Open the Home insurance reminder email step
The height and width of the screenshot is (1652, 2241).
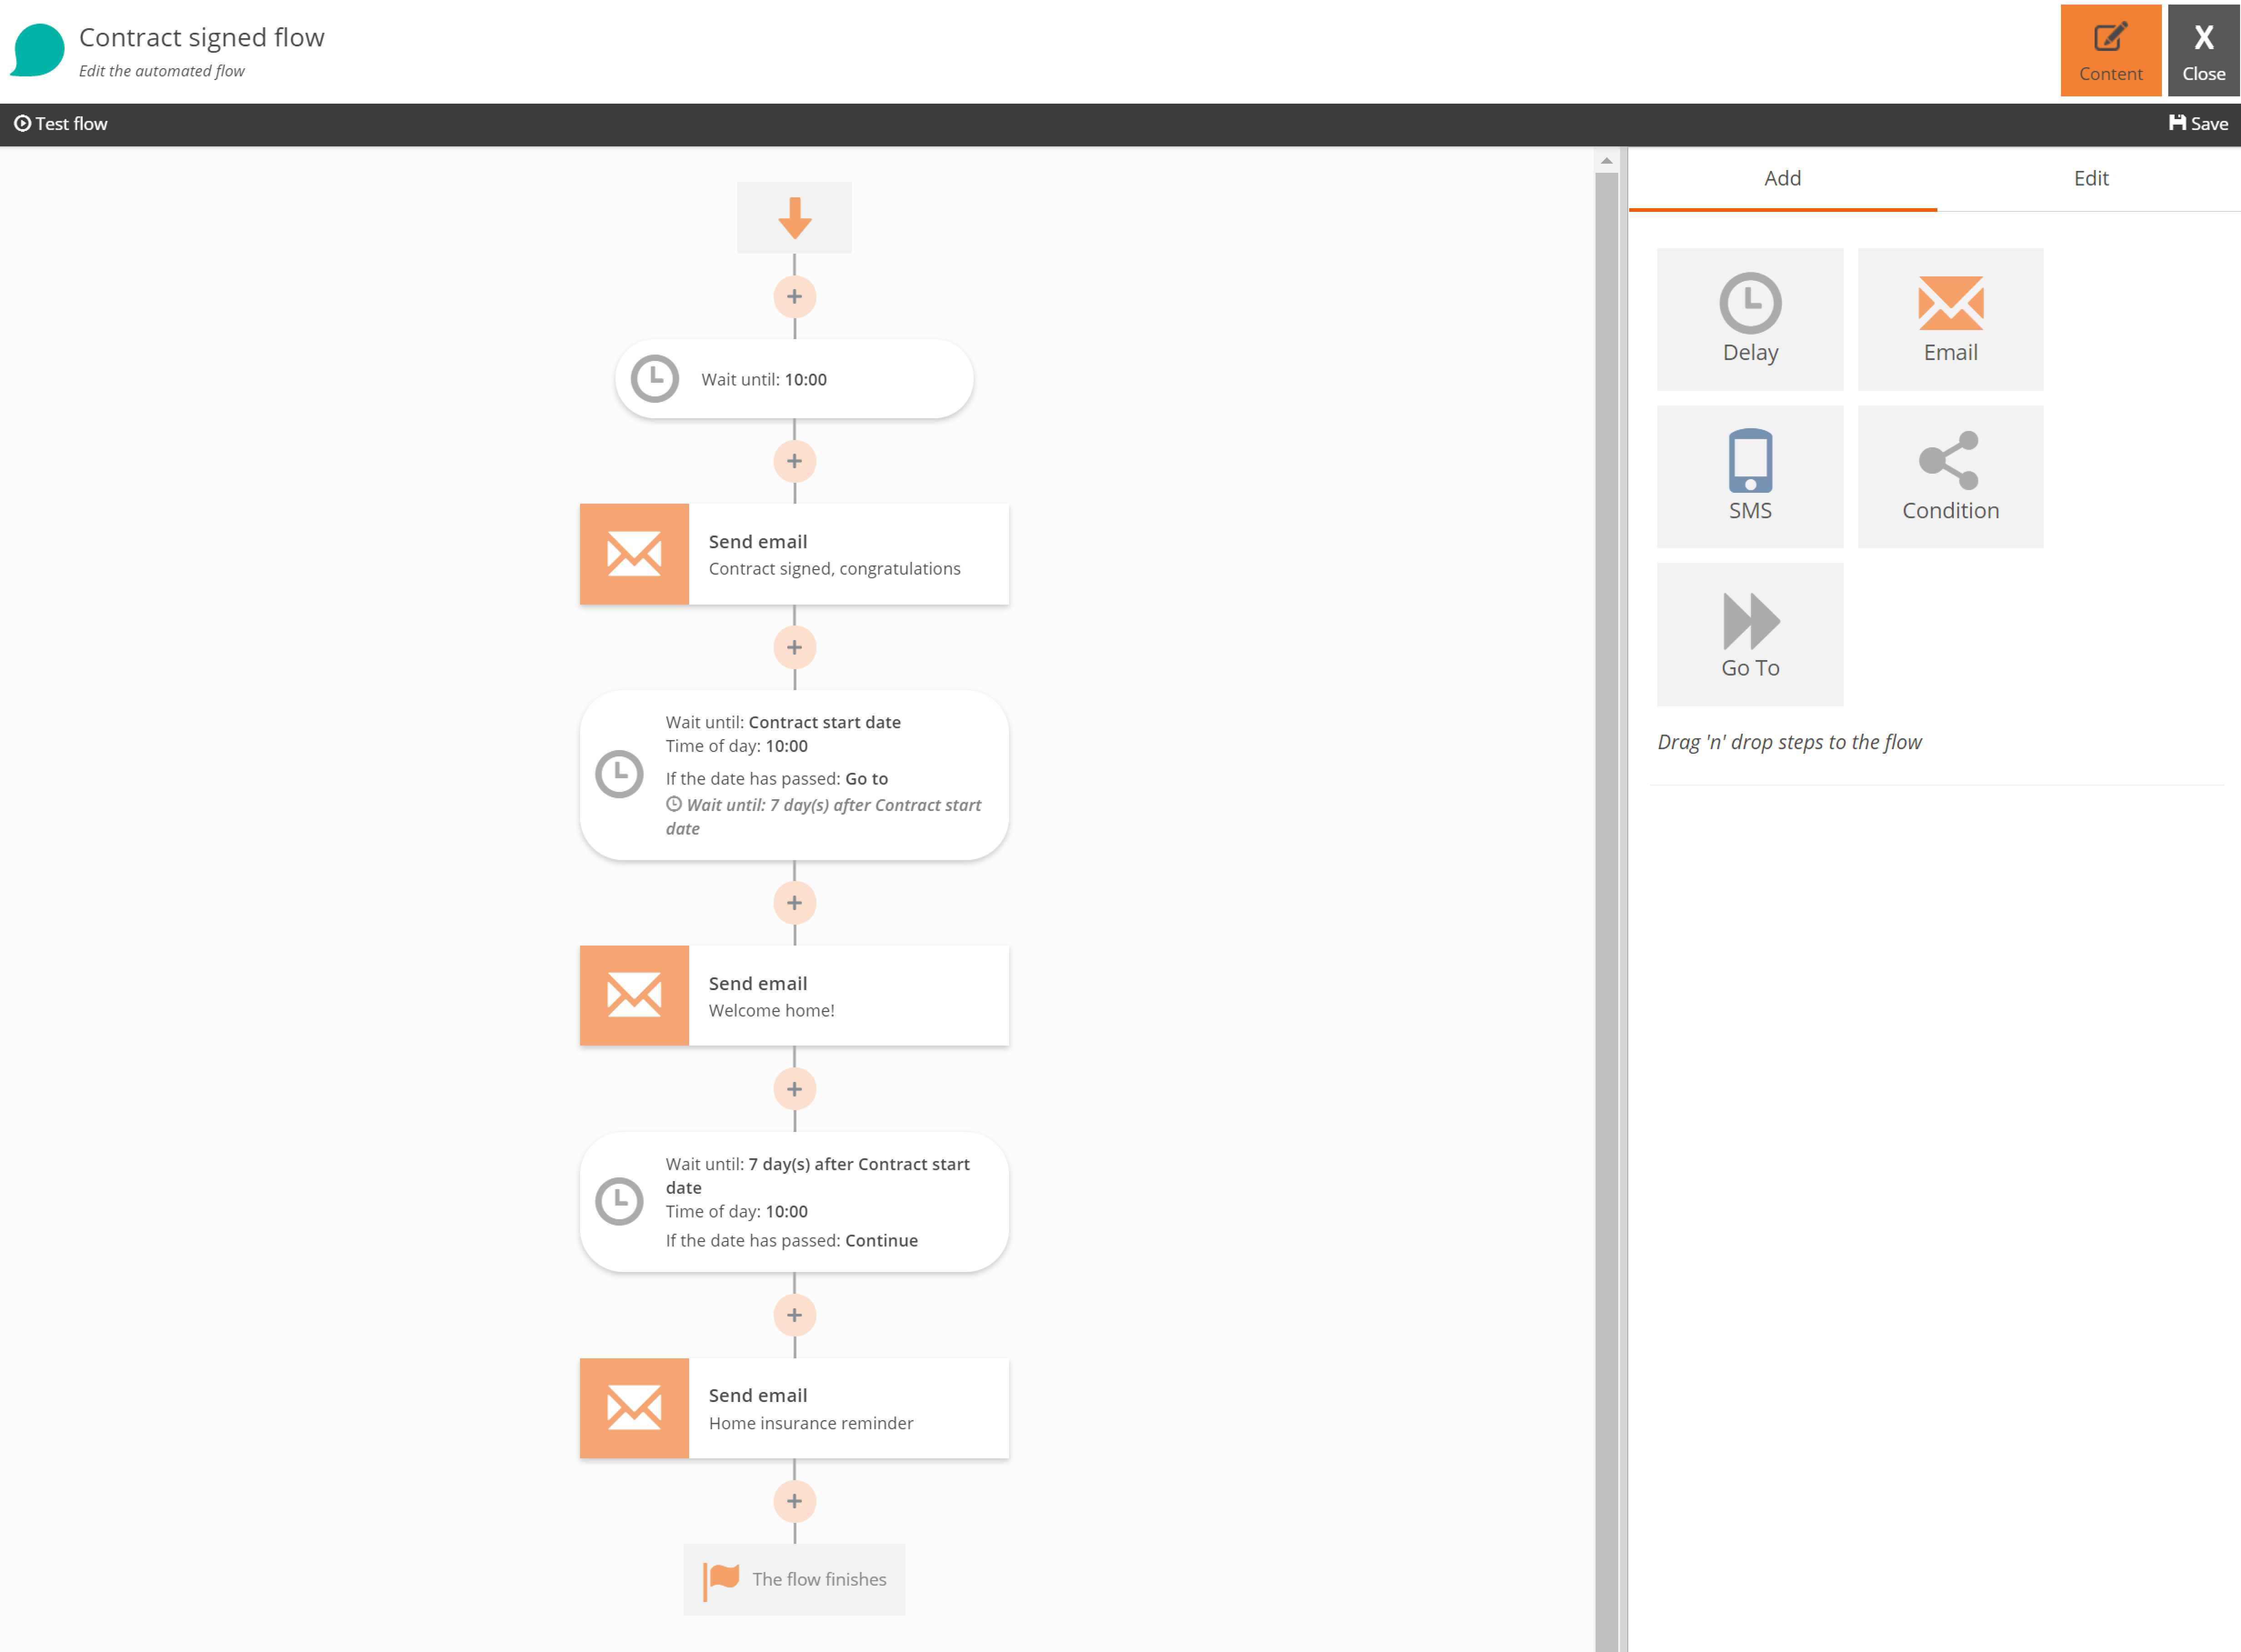pyautogui.click(x=794, y=1408)
